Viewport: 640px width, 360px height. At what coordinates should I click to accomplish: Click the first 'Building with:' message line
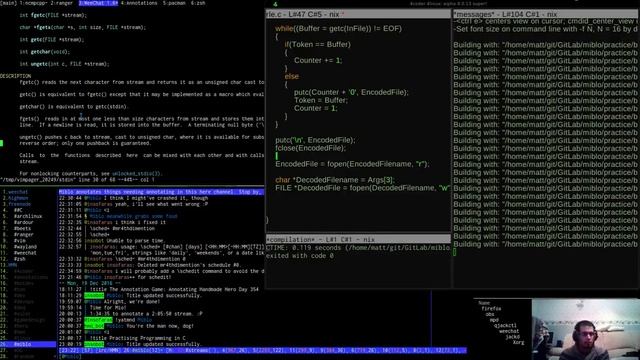click(546, 44)
